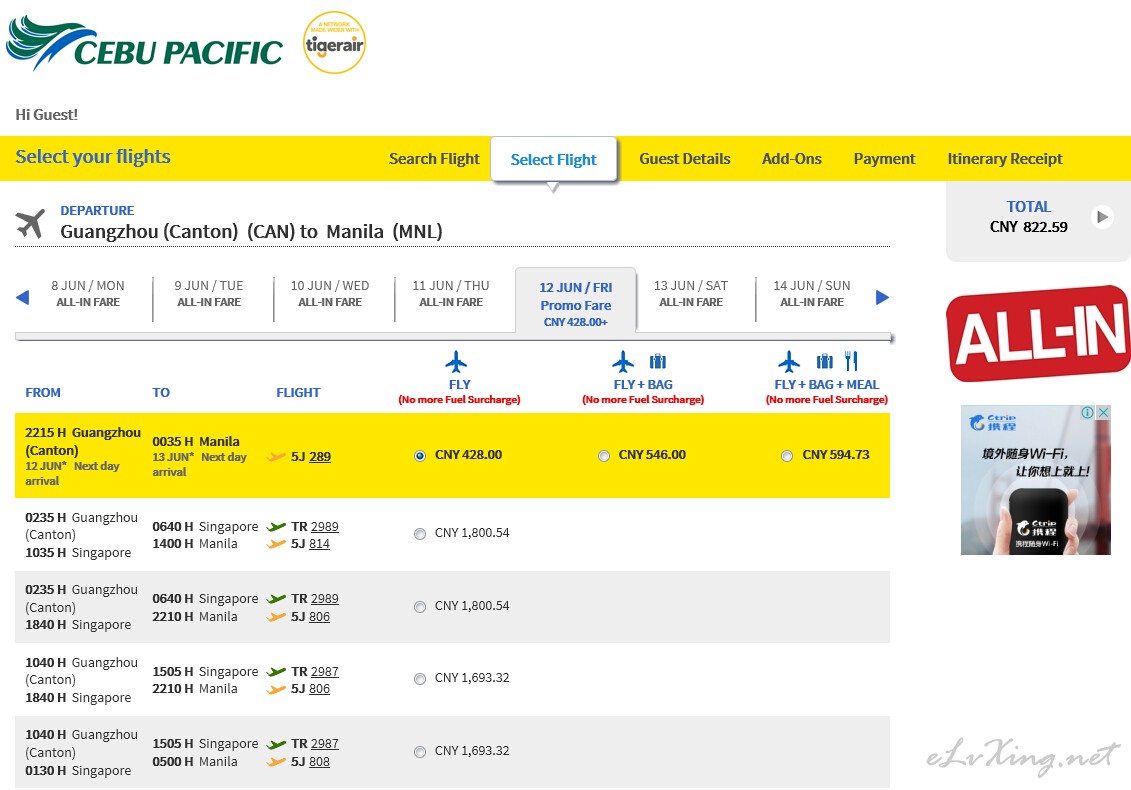
Task: Click the TO column header
Action: (161, 392)
